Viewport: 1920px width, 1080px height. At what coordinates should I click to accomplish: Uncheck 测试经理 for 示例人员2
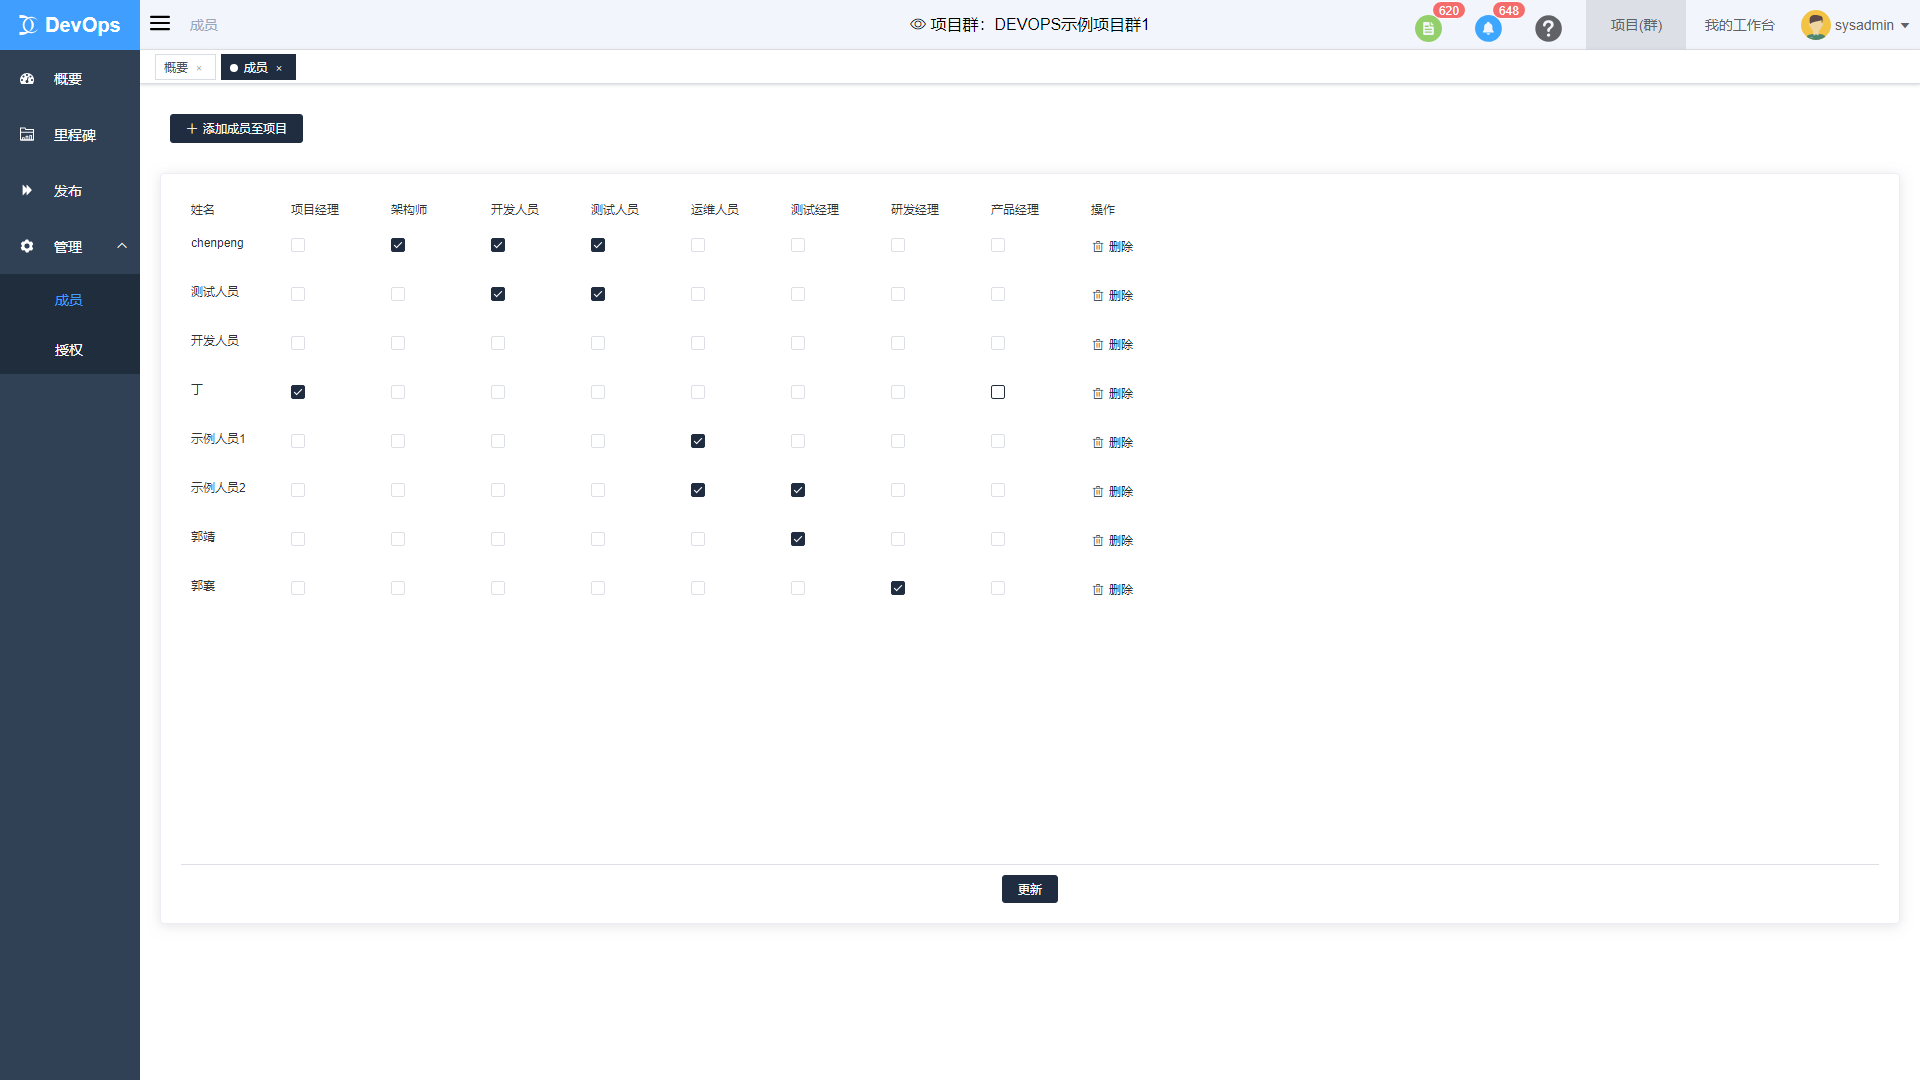point(798,490)
